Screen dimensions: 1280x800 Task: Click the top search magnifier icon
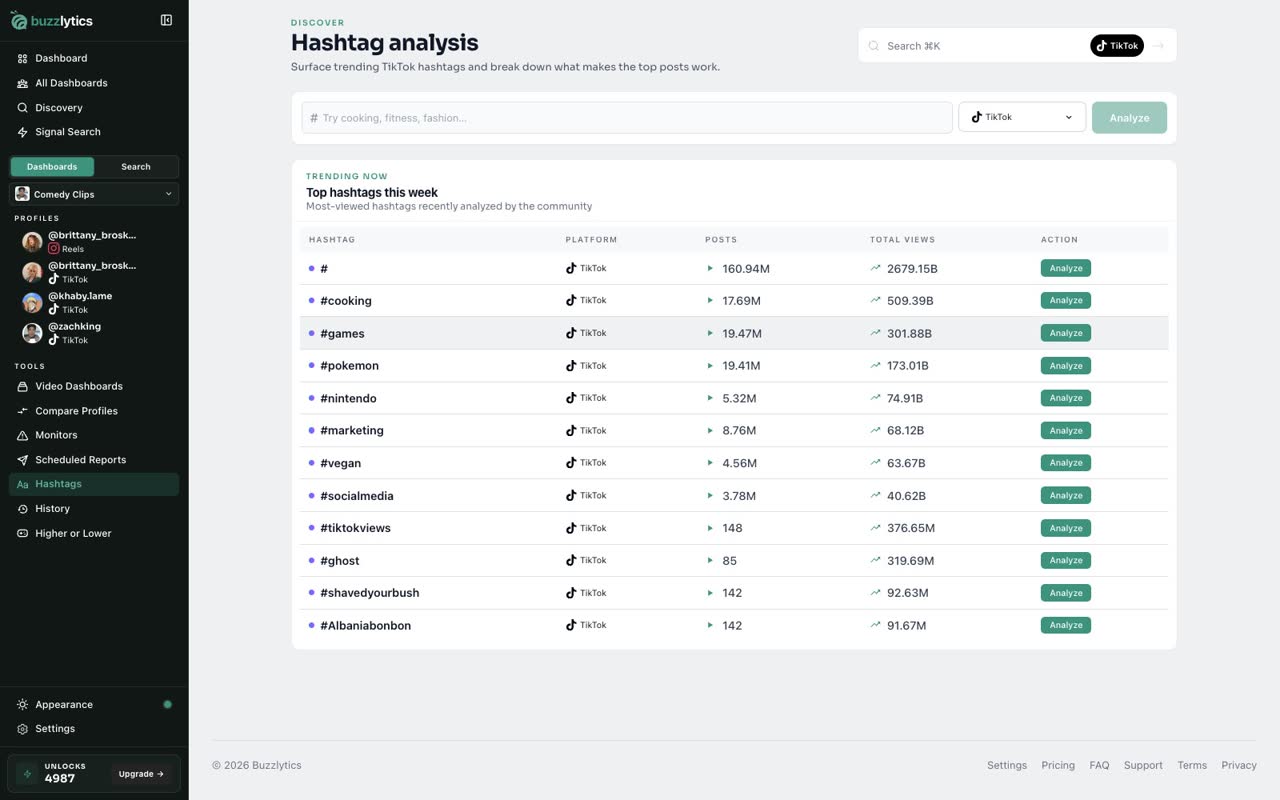[873, 46]
